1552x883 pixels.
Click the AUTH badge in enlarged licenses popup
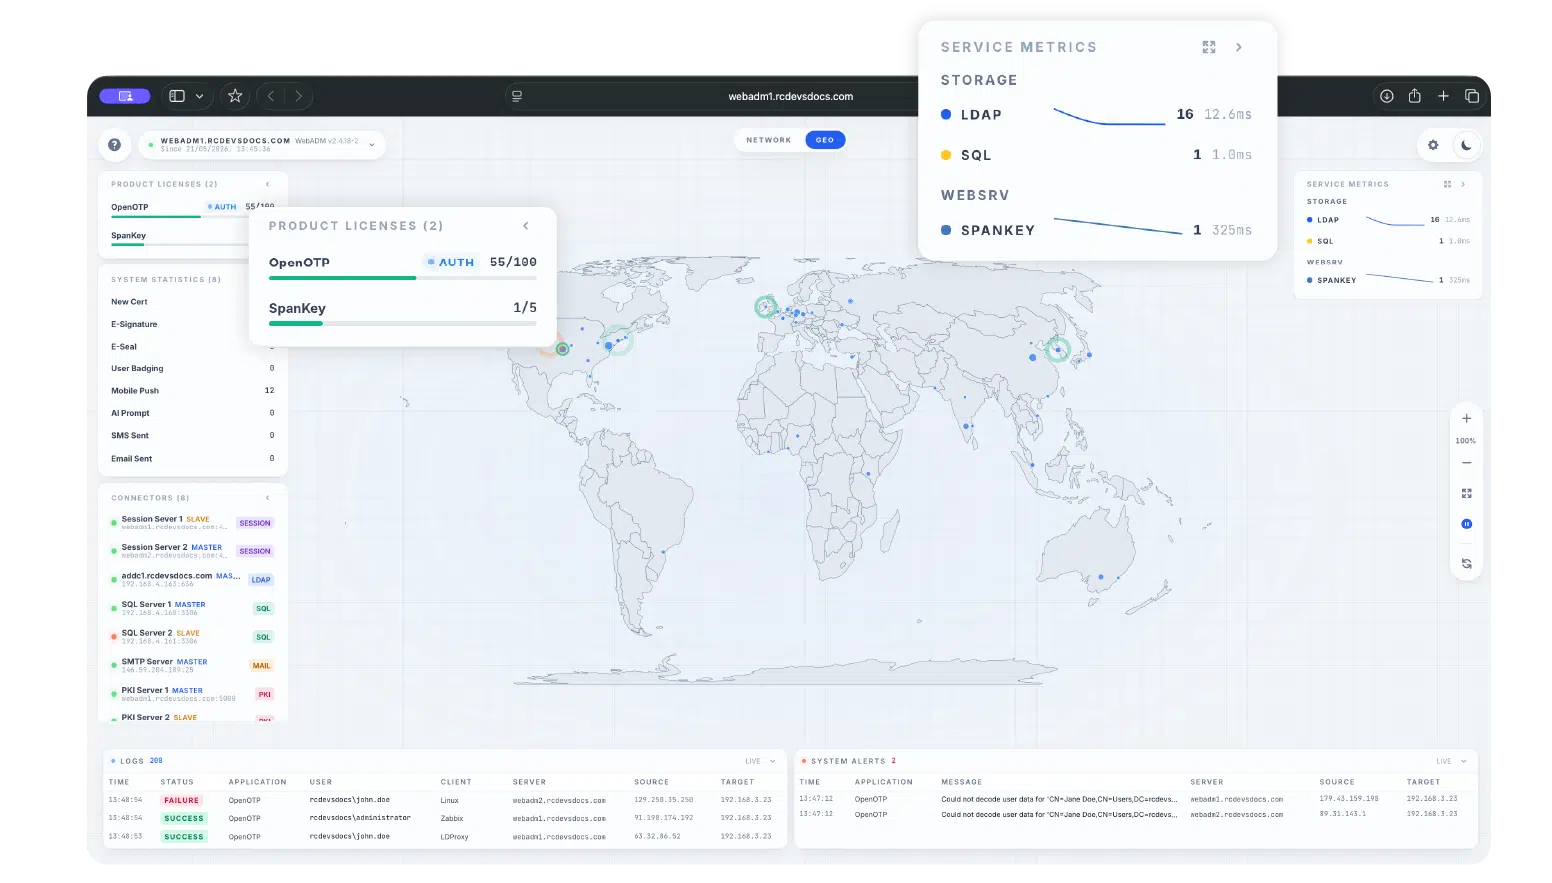[451, 262]
